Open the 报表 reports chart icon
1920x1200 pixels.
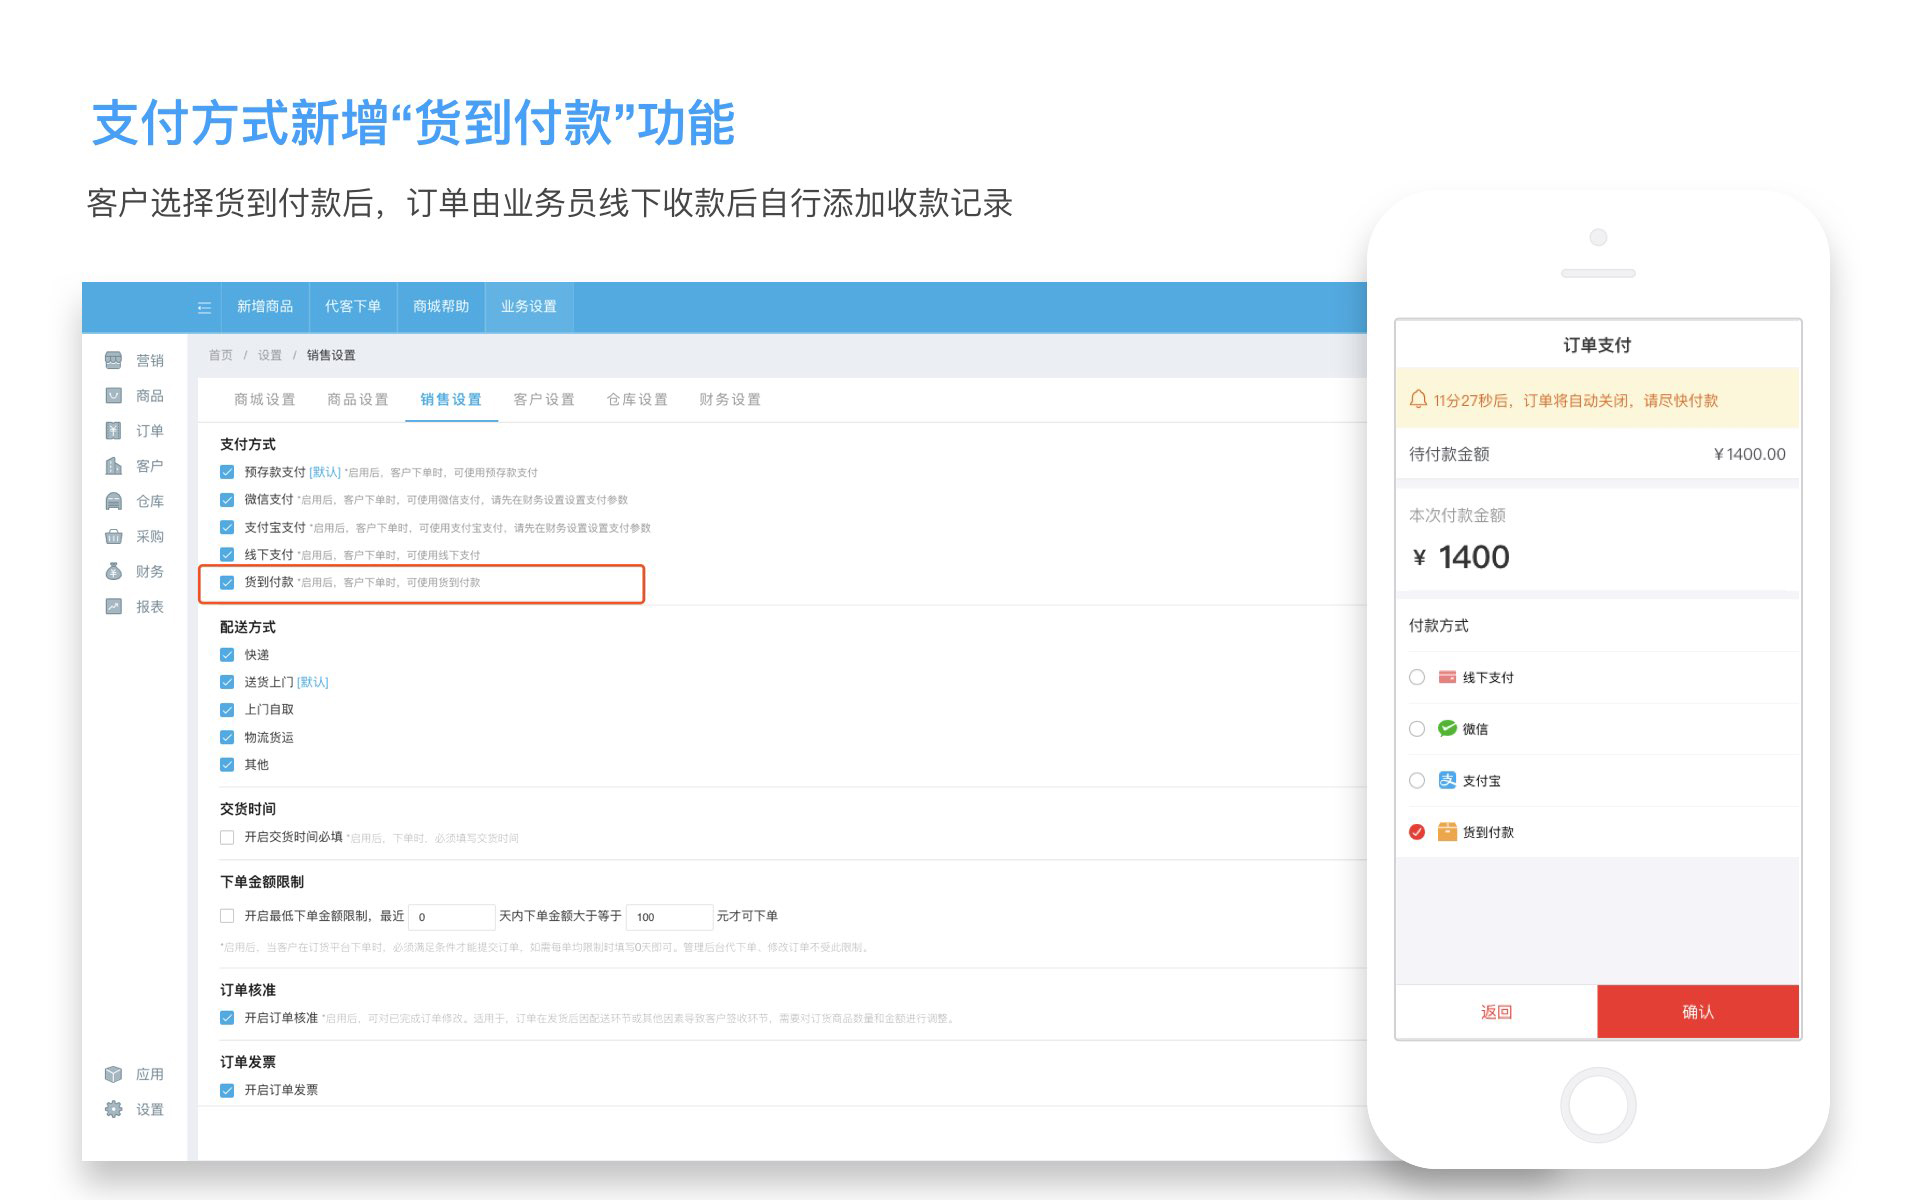pos(114,607)
